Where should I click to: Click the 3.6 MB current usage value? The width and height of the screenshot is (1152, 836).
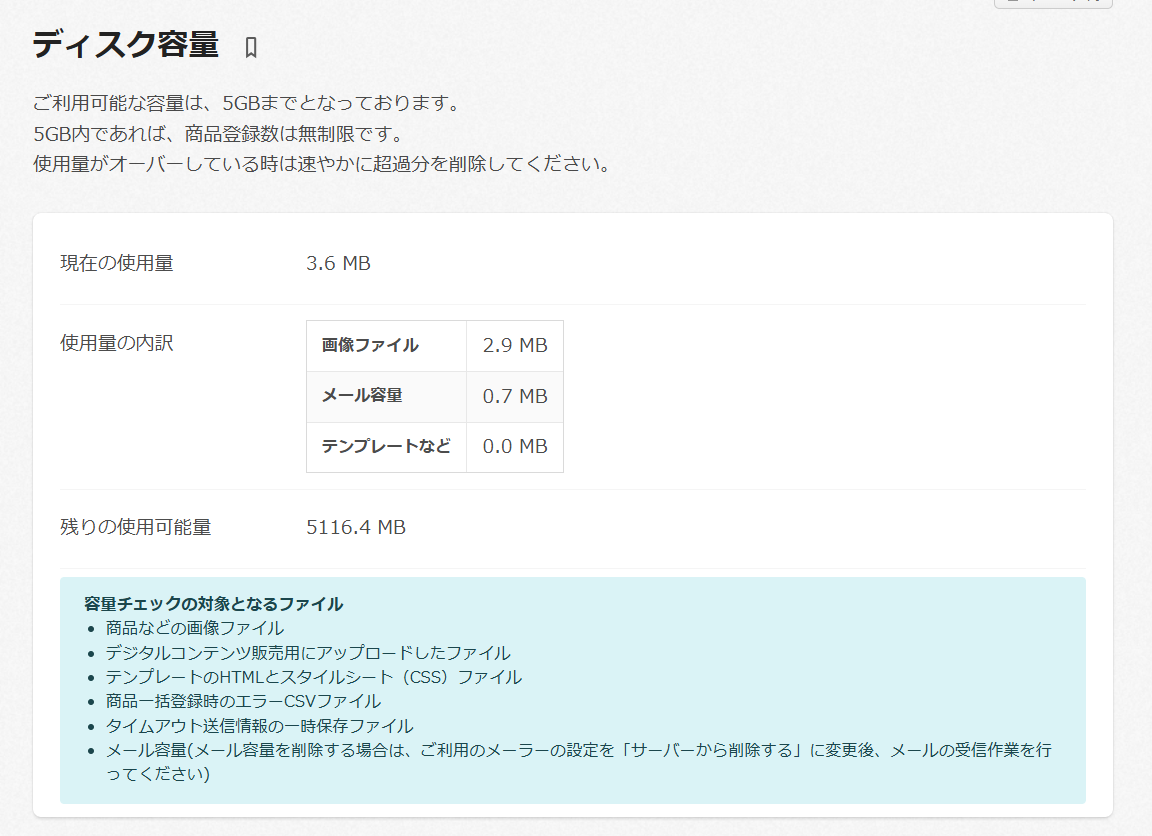tap(338, 263)
